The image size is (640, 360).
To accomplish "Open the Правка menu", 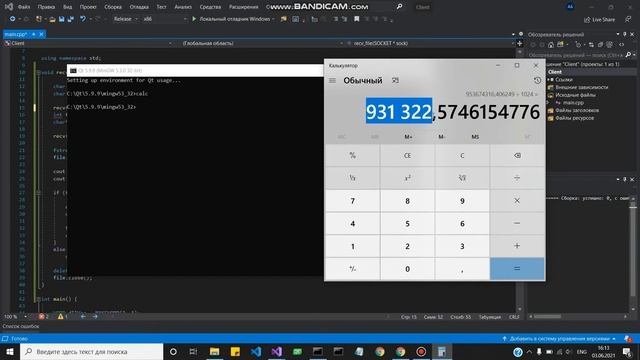I will point(46,7).
